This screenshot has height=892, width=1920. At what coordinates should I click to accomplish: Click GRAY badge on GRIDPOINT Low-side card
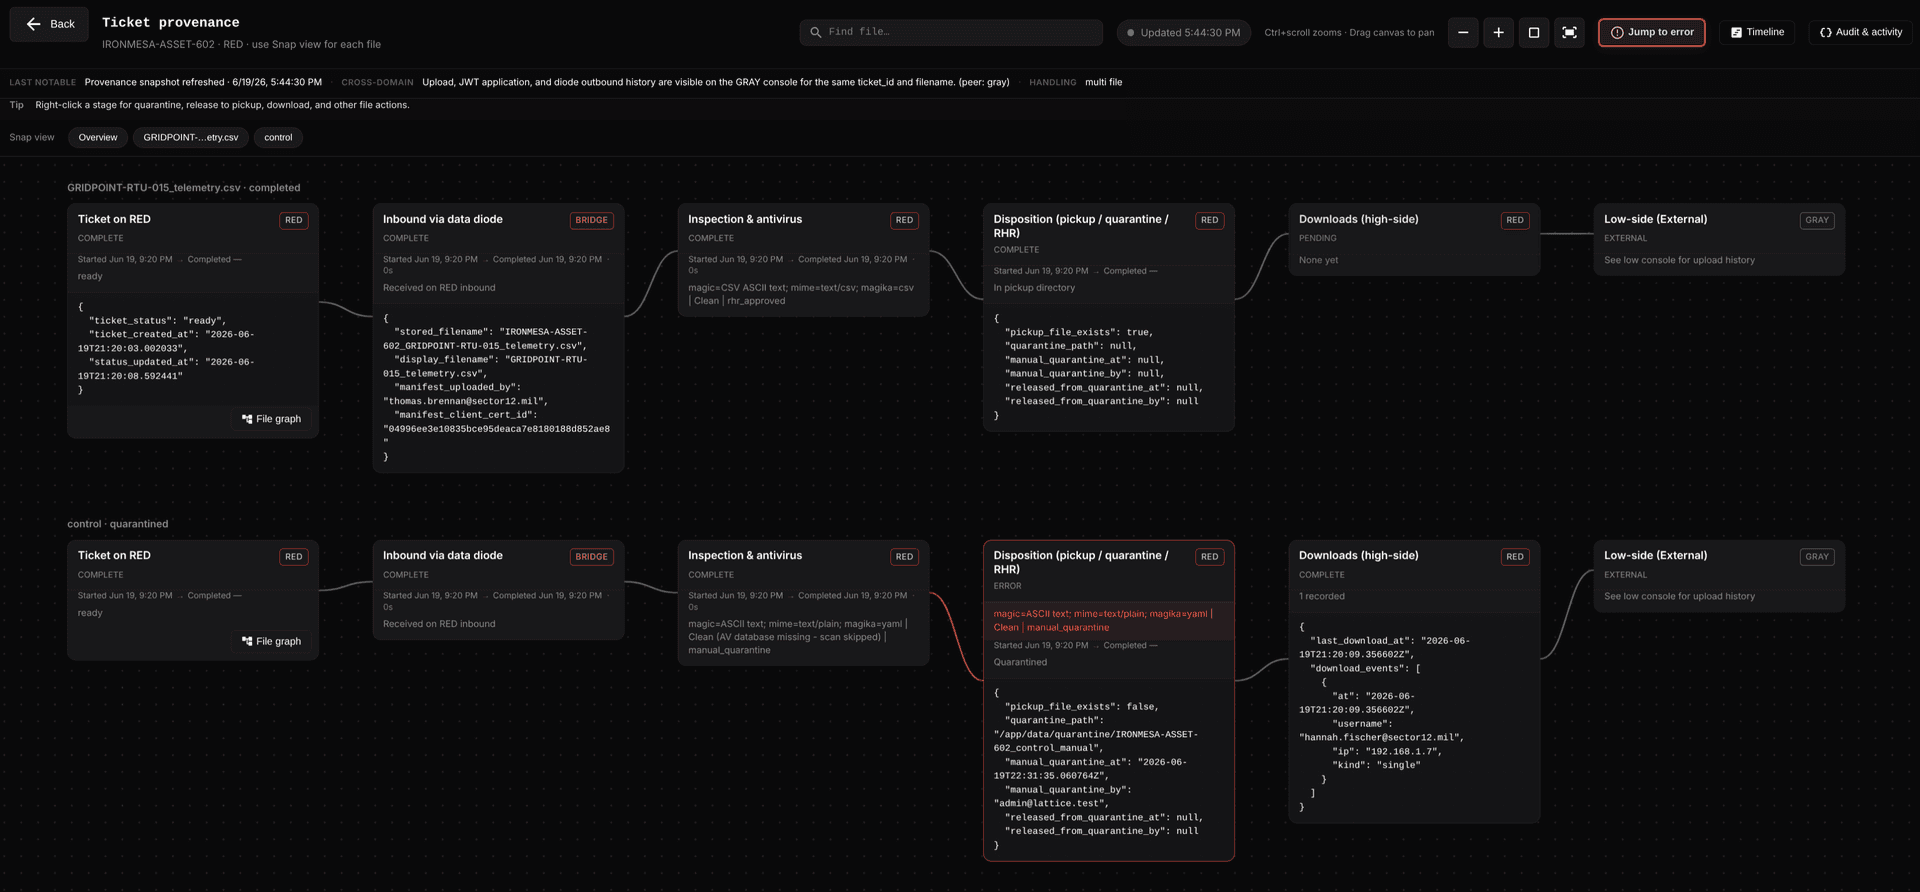(x=1817, y=220)
